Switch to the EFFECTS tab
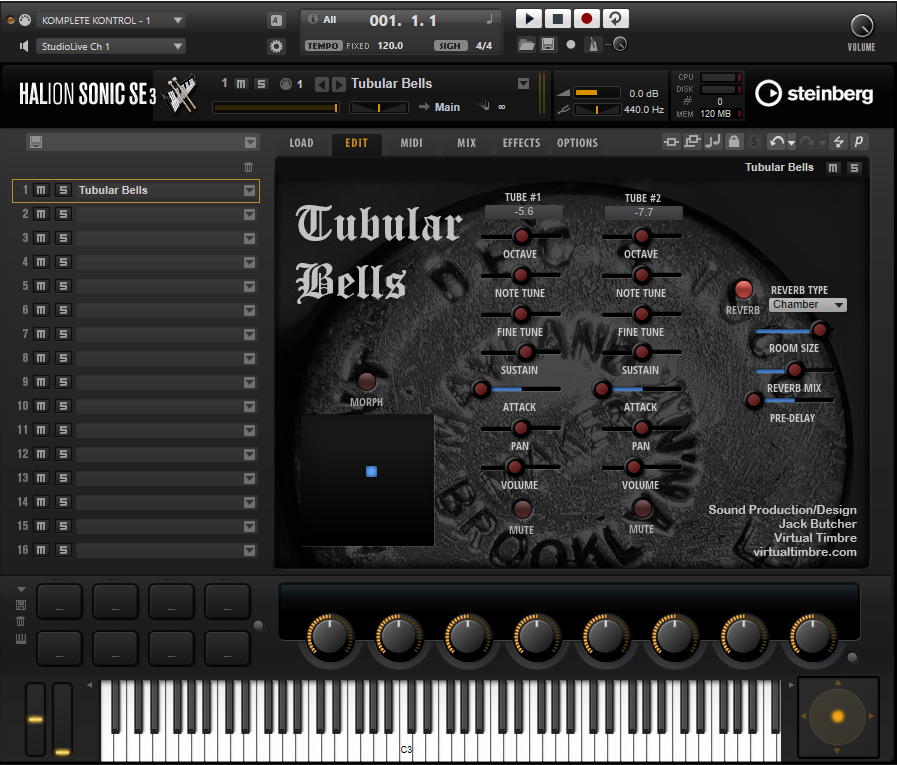 point(521,143)
